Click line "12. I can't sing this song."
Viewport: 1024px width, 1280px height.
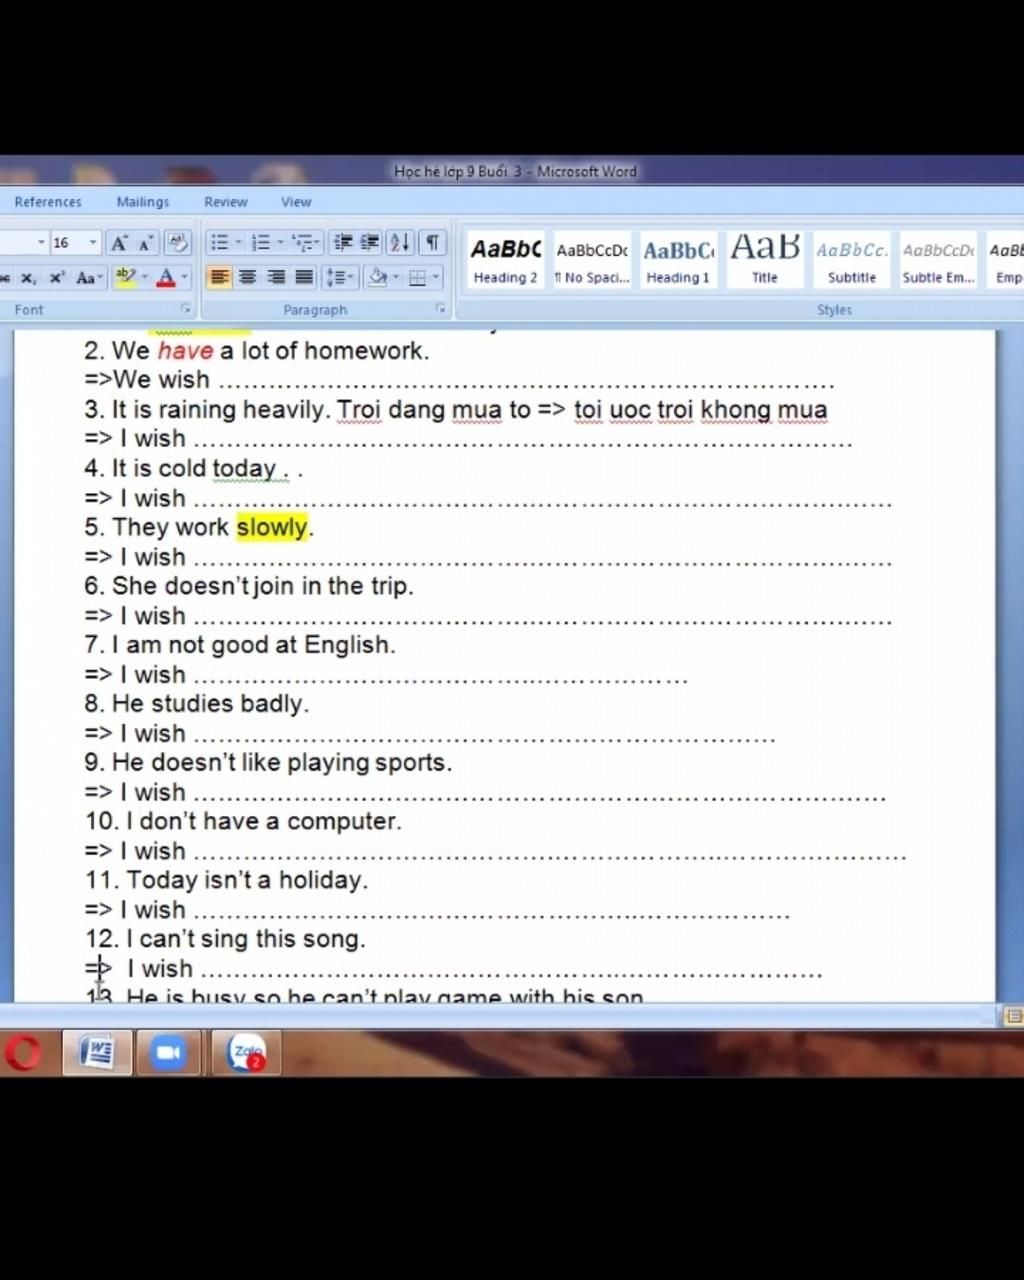tap(225, 939)
